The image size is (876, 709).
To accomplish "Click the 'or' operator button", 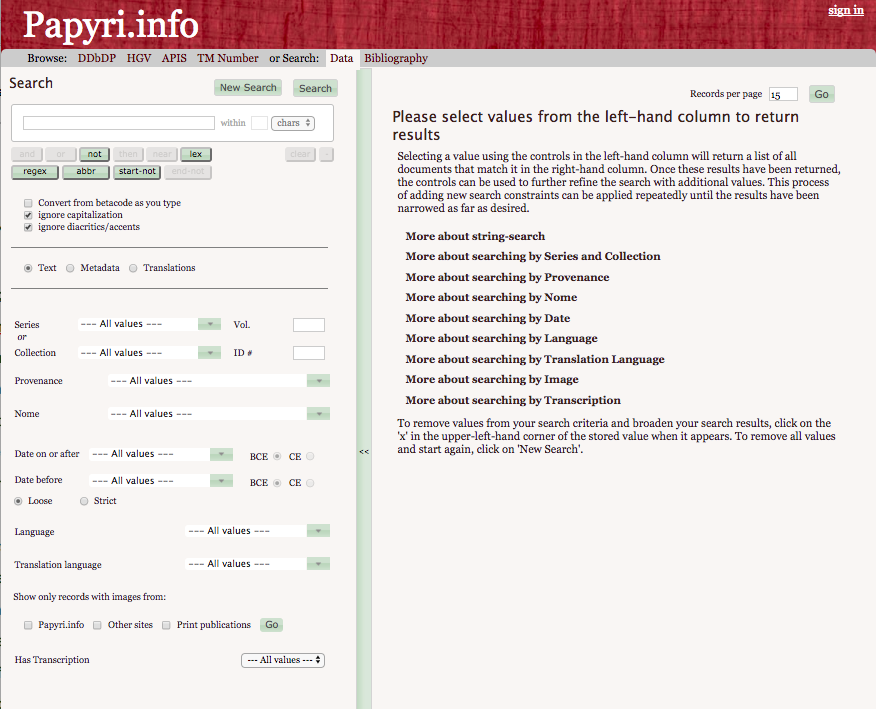I will 61,154.
